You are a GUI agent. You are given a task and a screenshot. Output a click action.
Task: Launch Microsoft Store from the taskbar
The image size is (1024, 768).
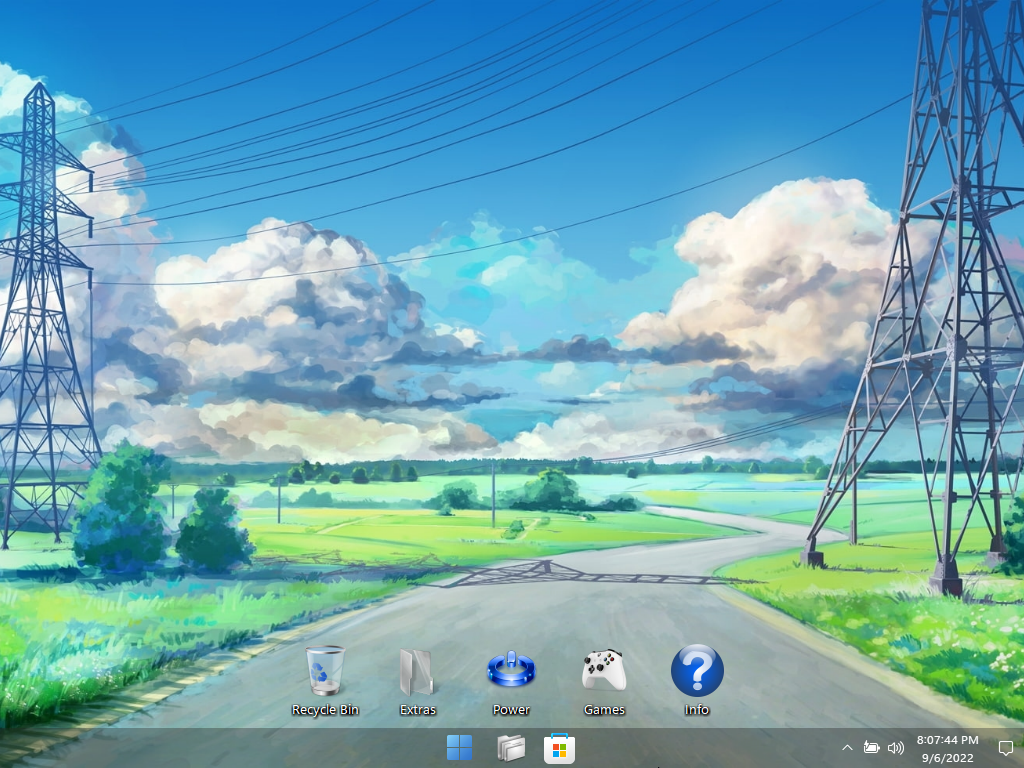point(559,748)
